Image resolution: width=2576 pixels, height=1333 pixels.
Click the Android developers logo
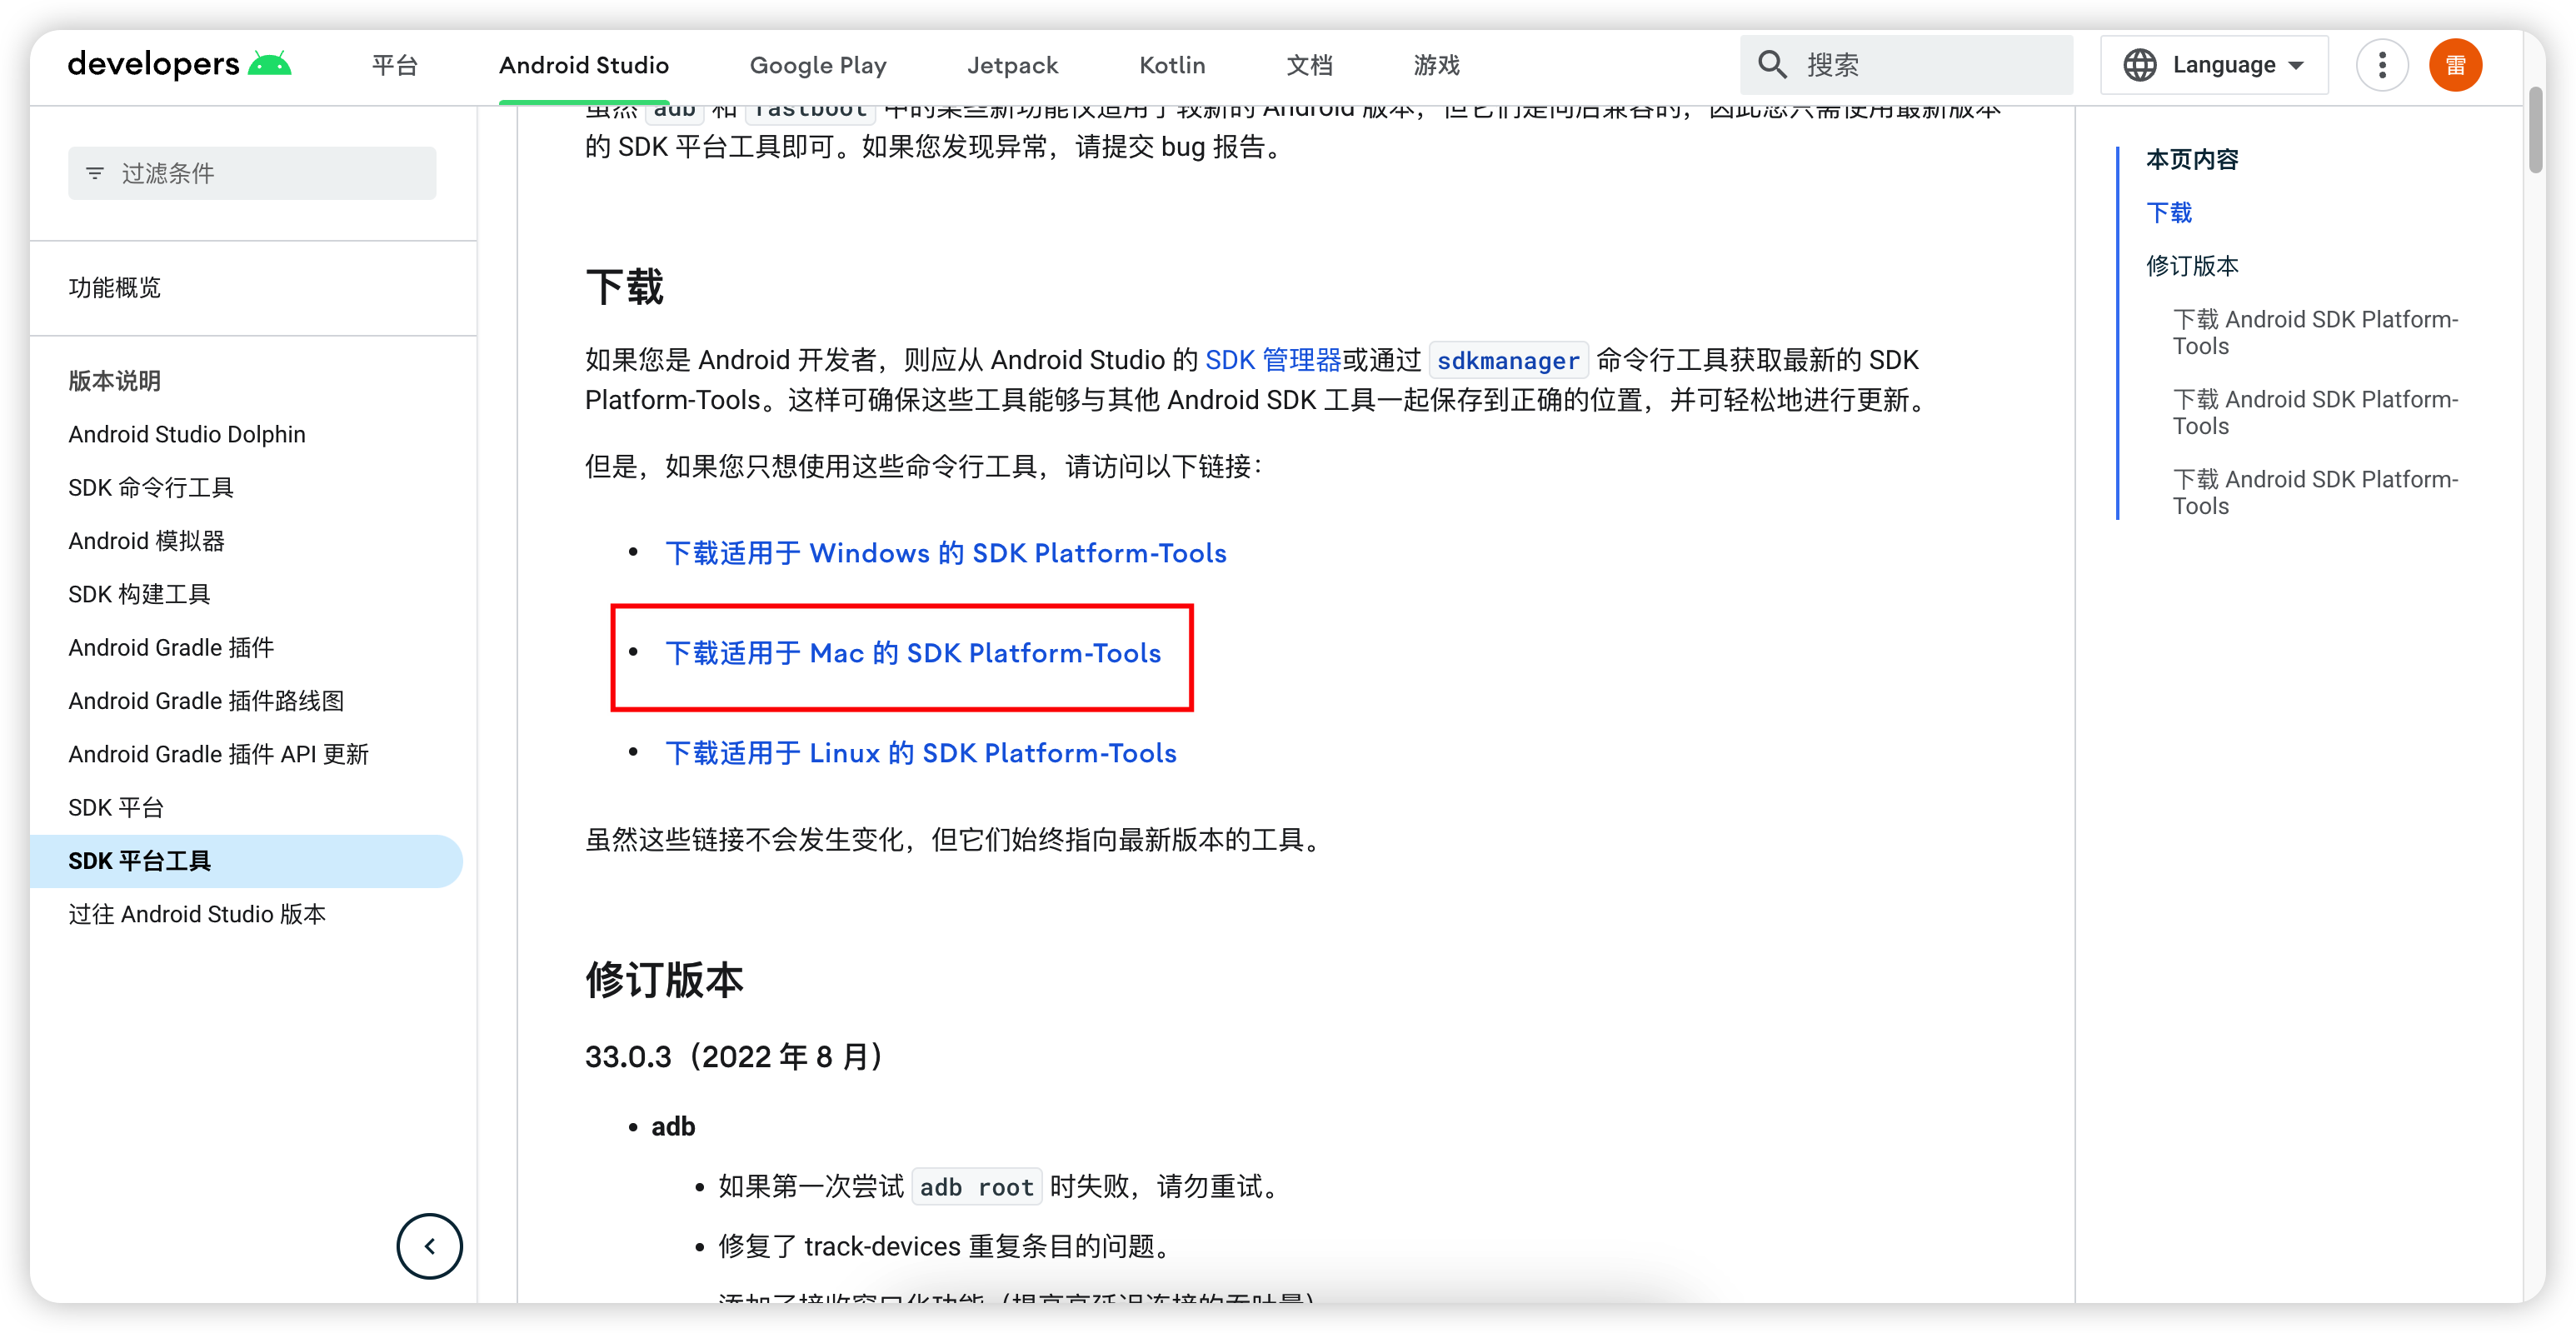point(179,65)
